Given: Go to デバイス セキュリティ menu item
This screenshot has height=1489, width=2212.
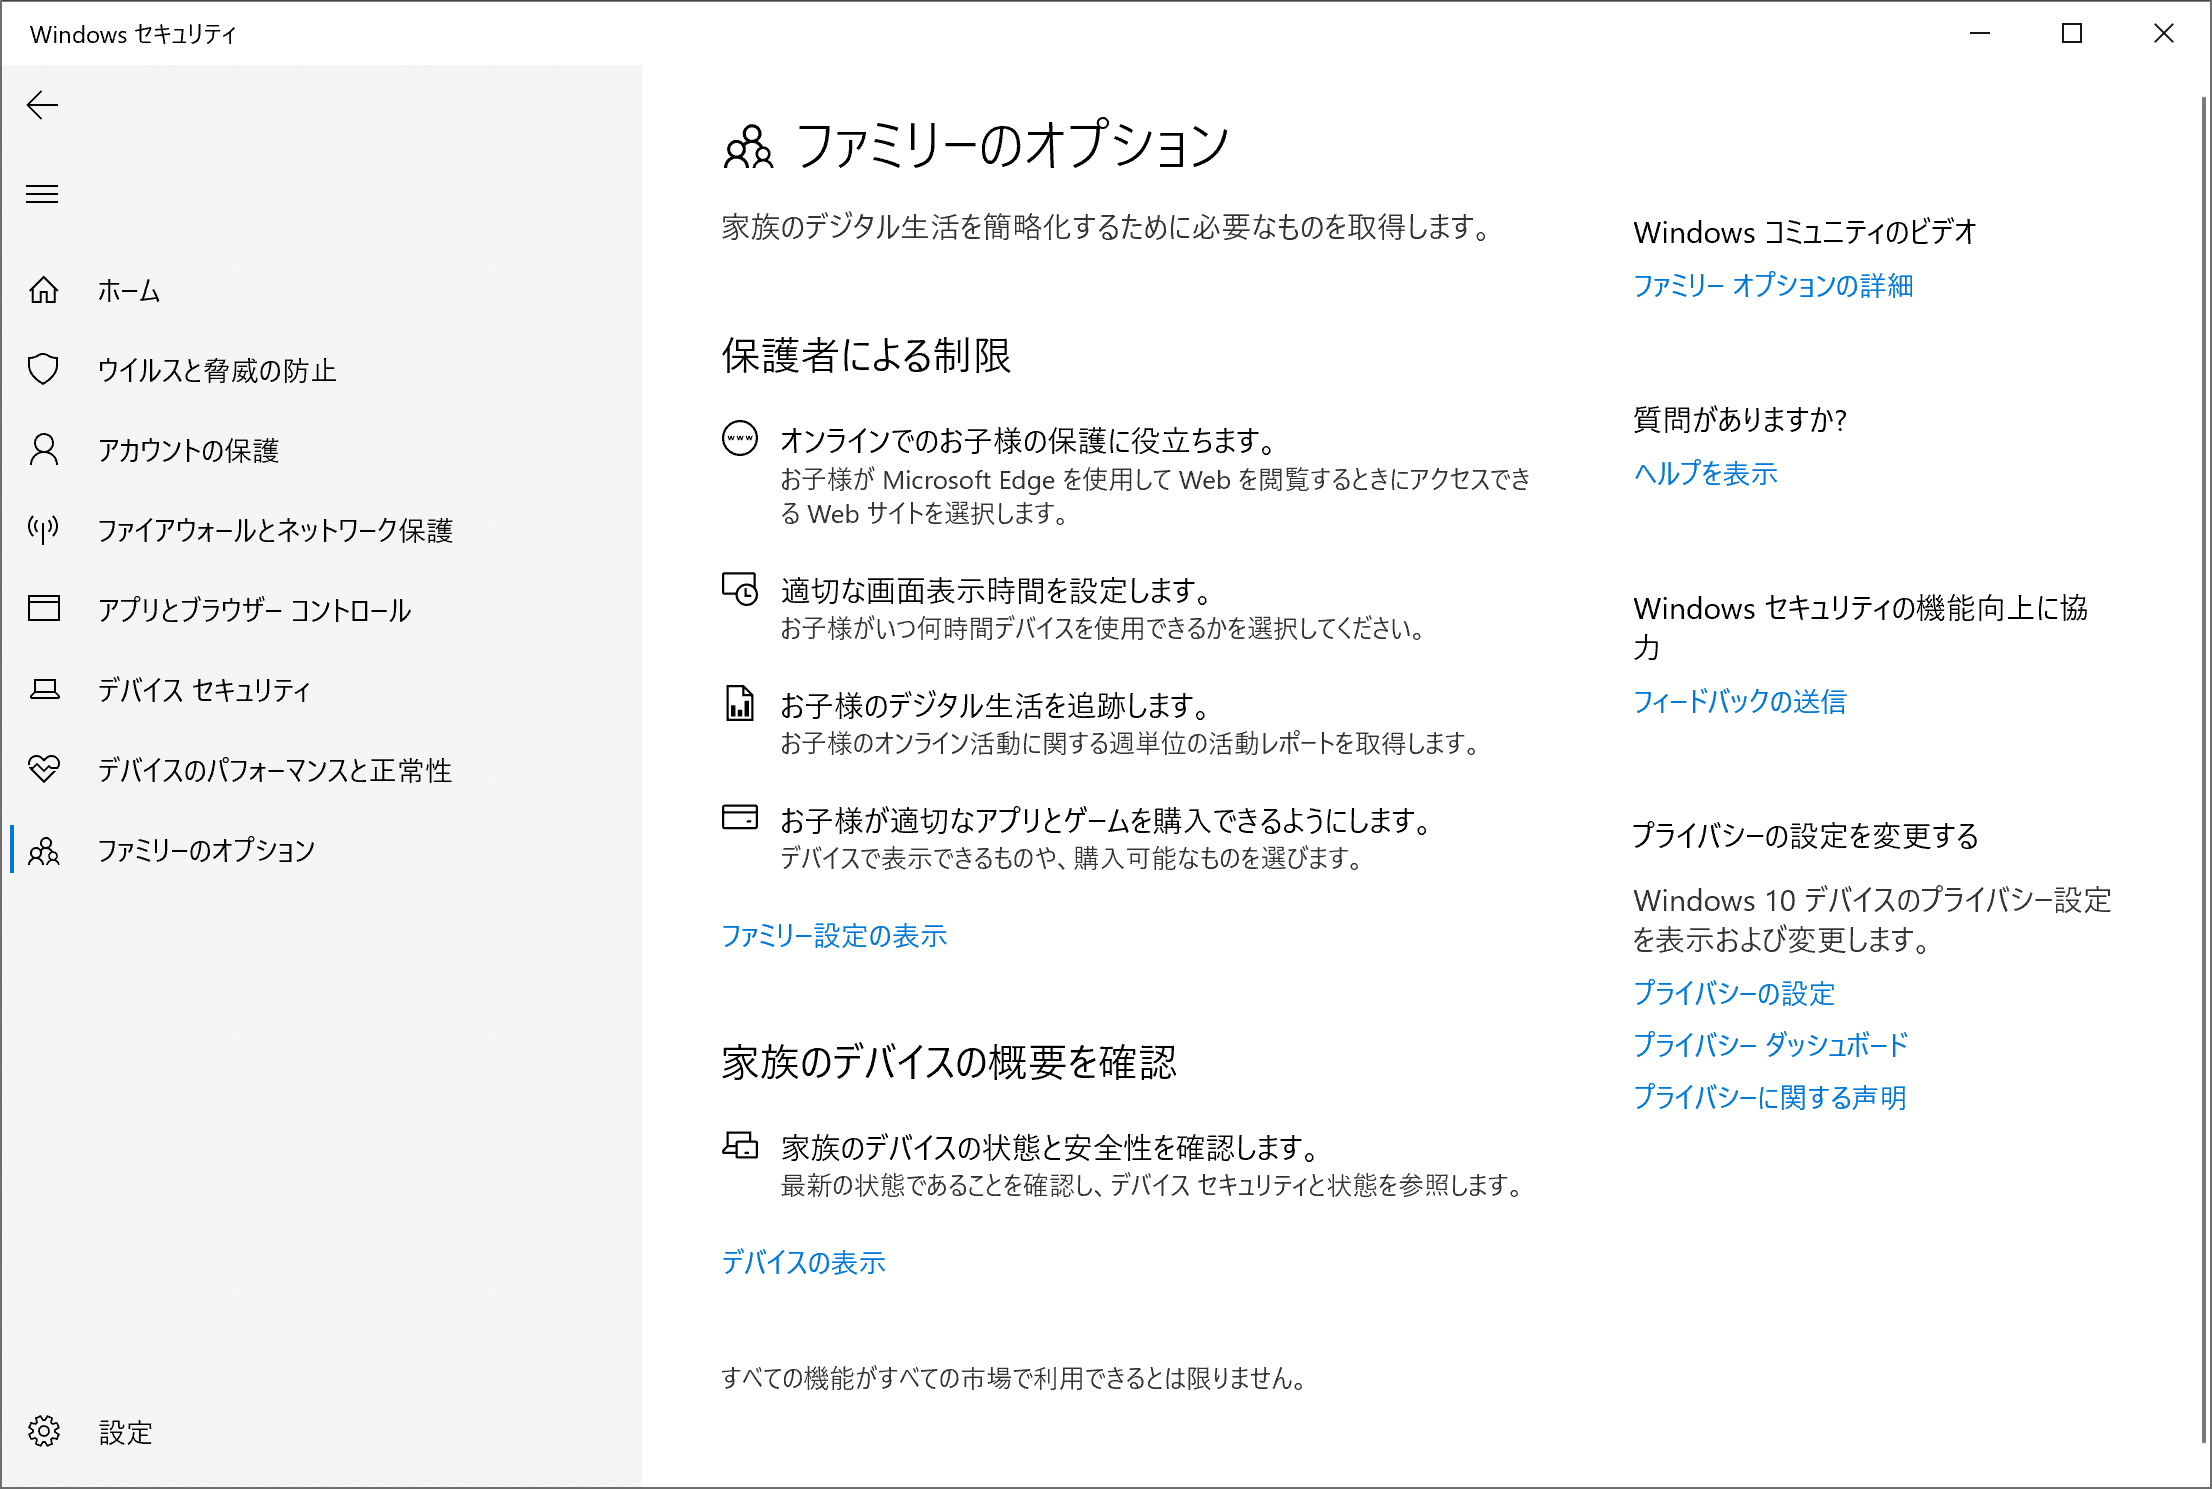Looking at the screenshot, I should pyautogui.click(x=204, y=690).
